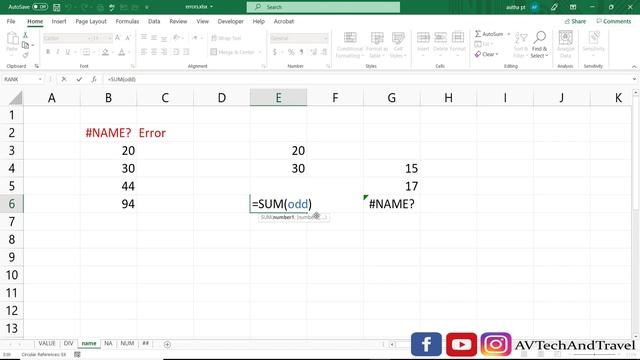Select cell G6 showing #NAME?
This screenshot has width=640, height=360.
(391, 204)
